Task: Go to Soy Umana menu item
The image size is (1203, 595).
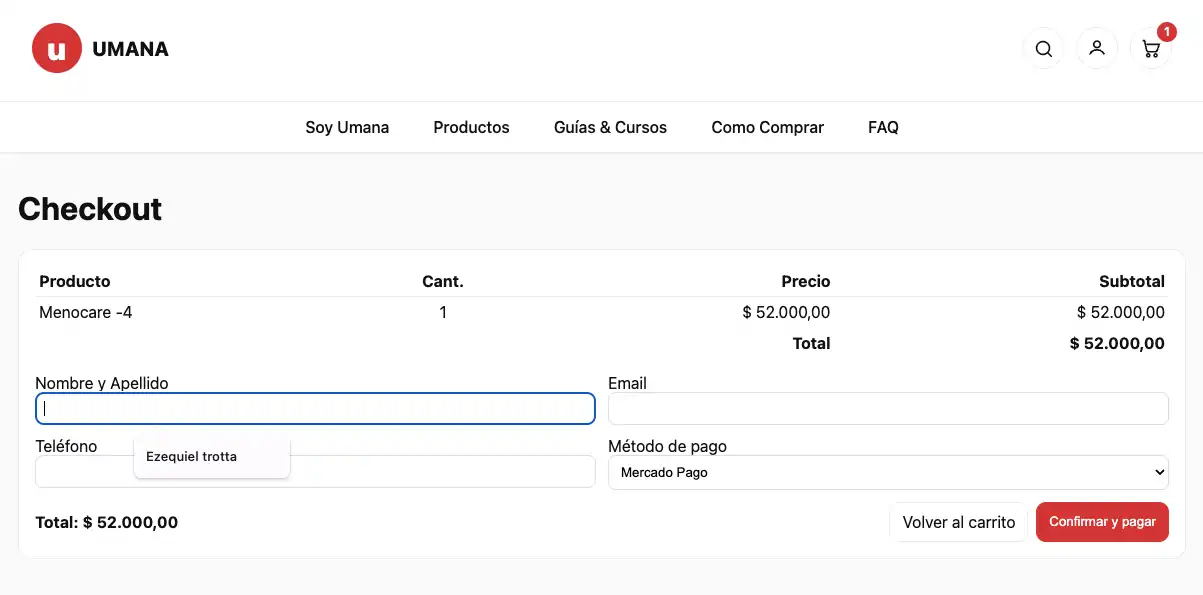Action: (347, 127)
